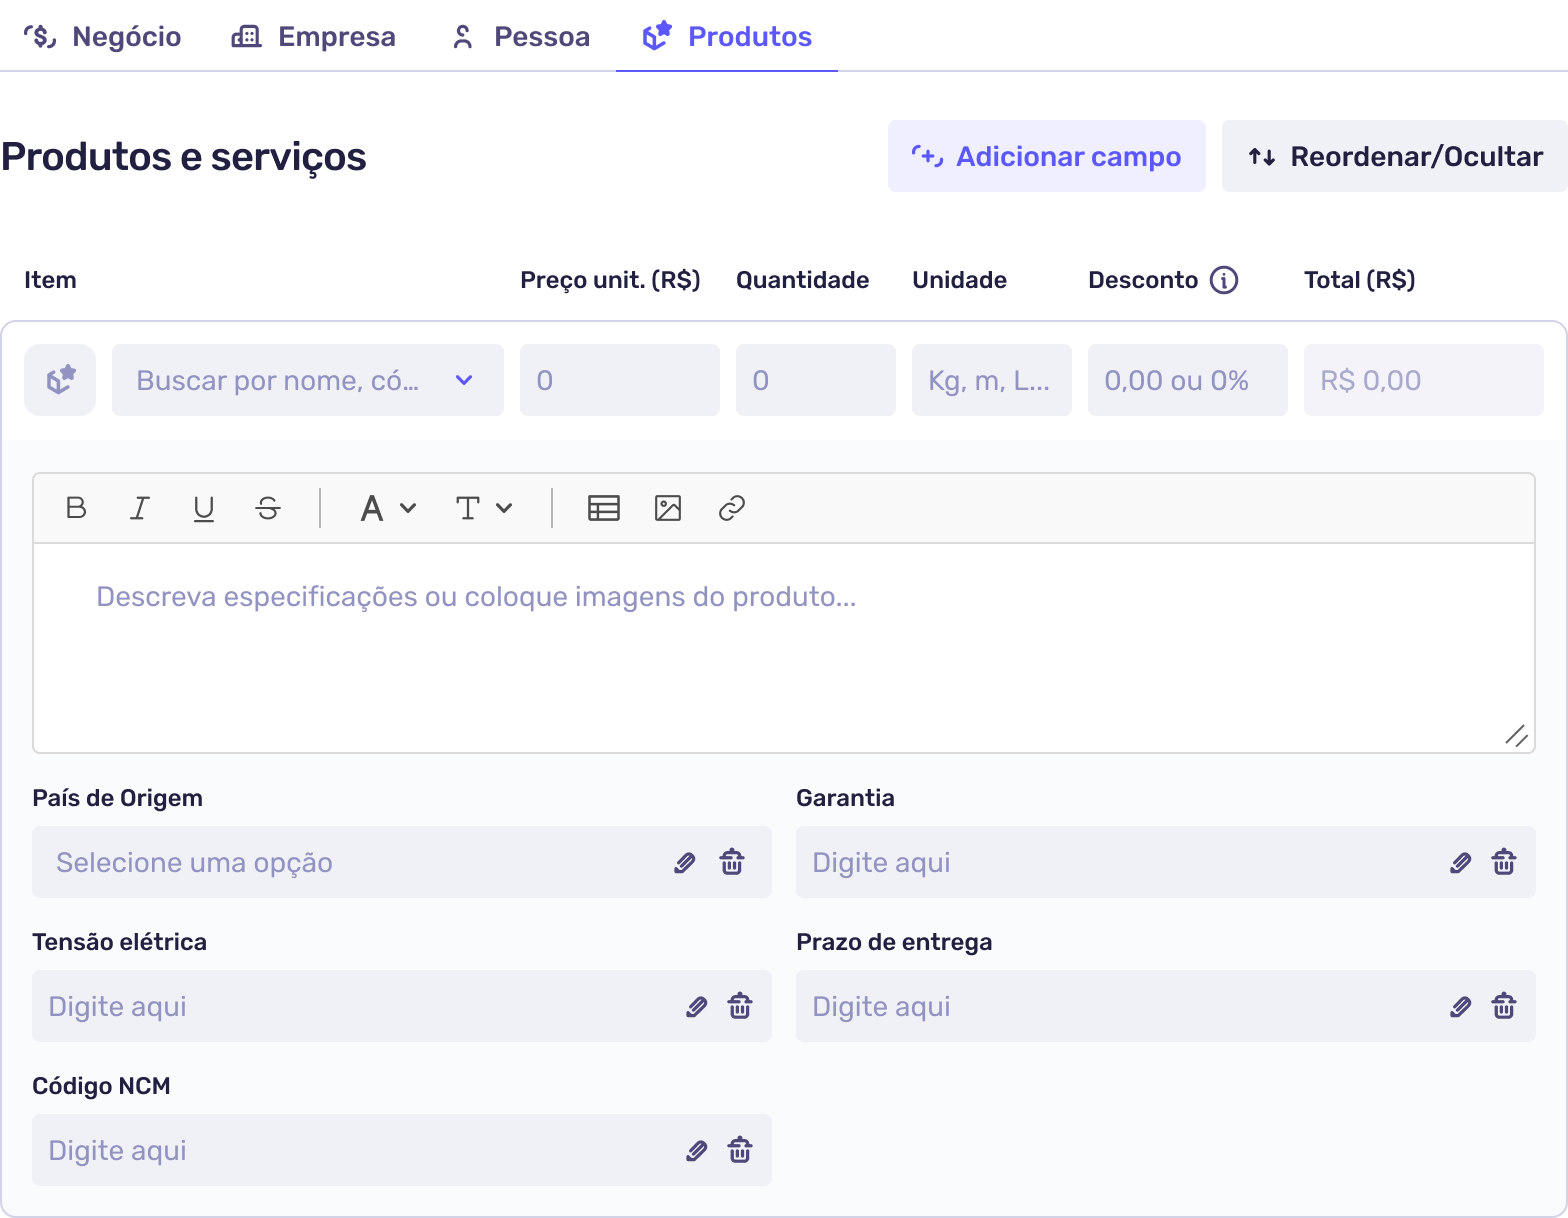This screenshot has width=1568, height=1218.
Task: Insert a hyperlink into description
Action: (732, 508)
